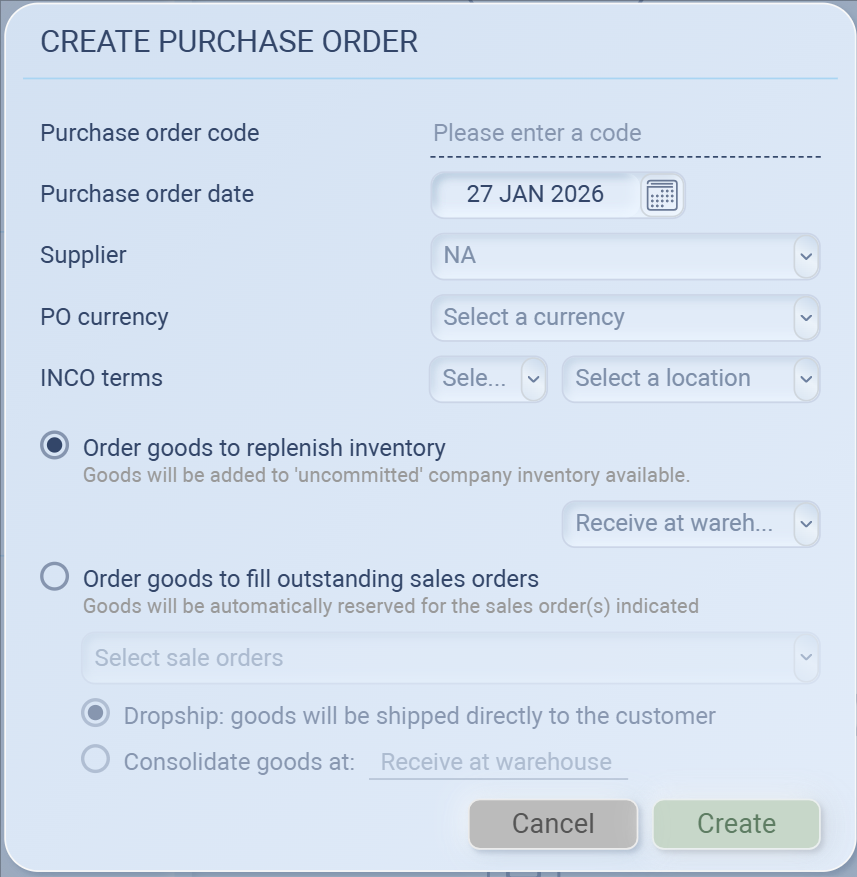Click the 'Receive at warehouse' consolidate field

click(x=497, y=762)
